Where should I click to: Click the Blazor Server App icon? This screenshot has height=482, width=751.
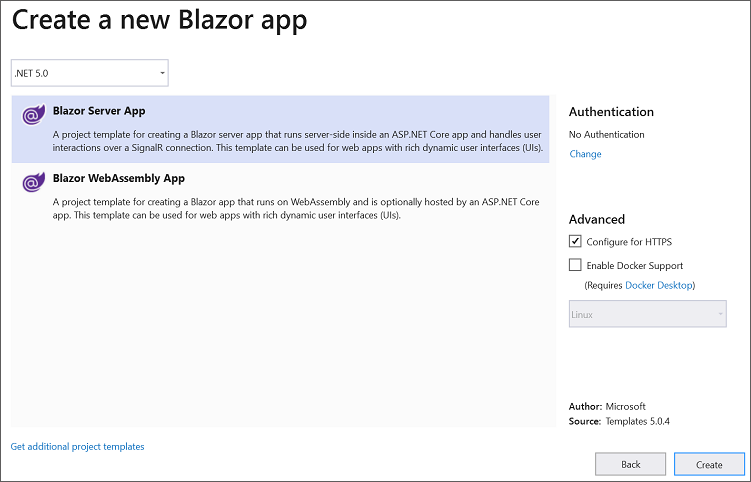click(32, 116)
